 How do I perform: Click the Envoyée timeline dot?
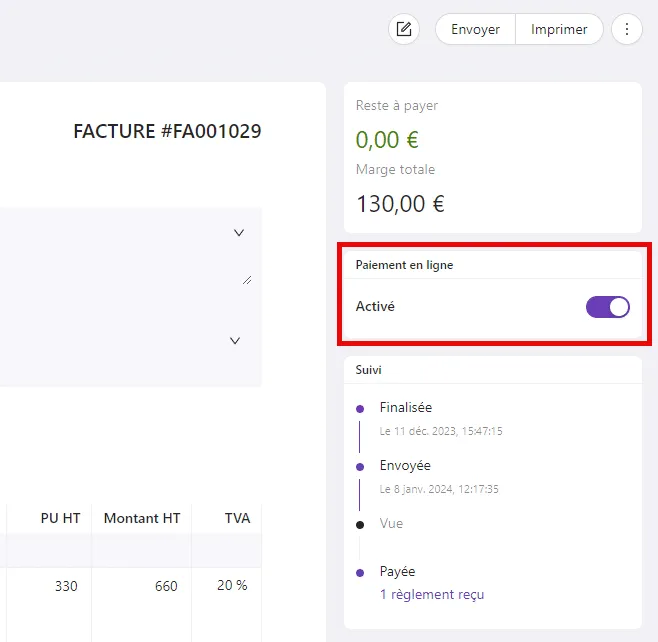pos(360,467)
